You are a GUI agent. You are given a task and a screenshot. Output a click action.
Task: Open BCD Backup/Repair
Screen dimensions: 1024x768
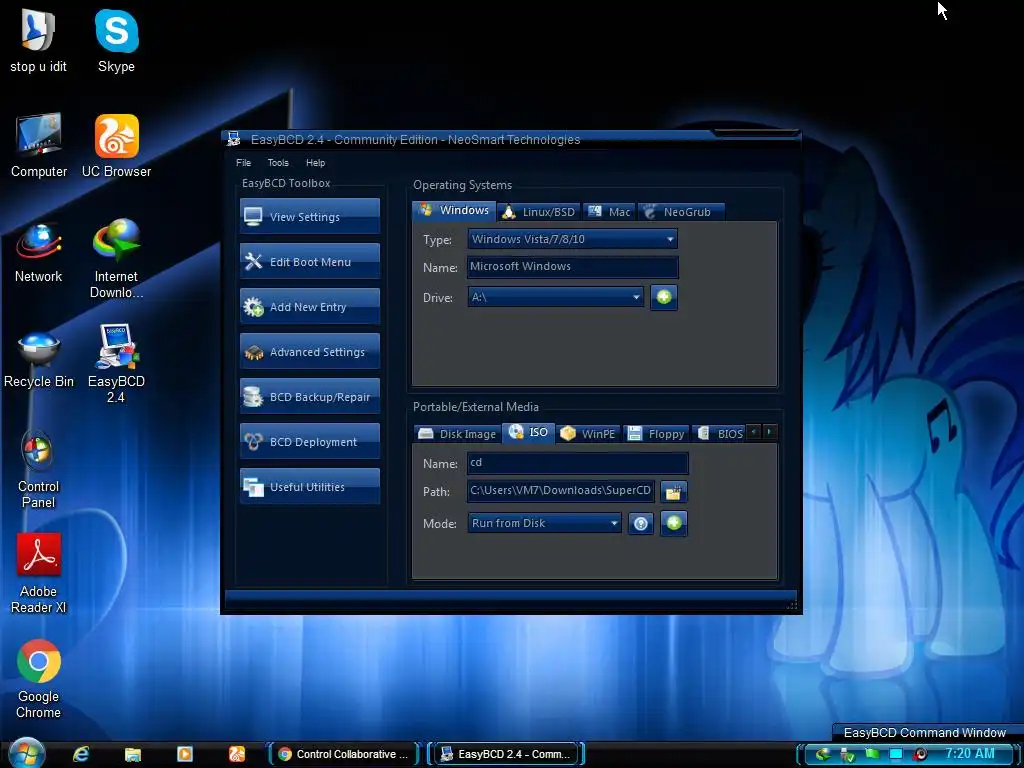pyautogui.click(x=310, y=396)
